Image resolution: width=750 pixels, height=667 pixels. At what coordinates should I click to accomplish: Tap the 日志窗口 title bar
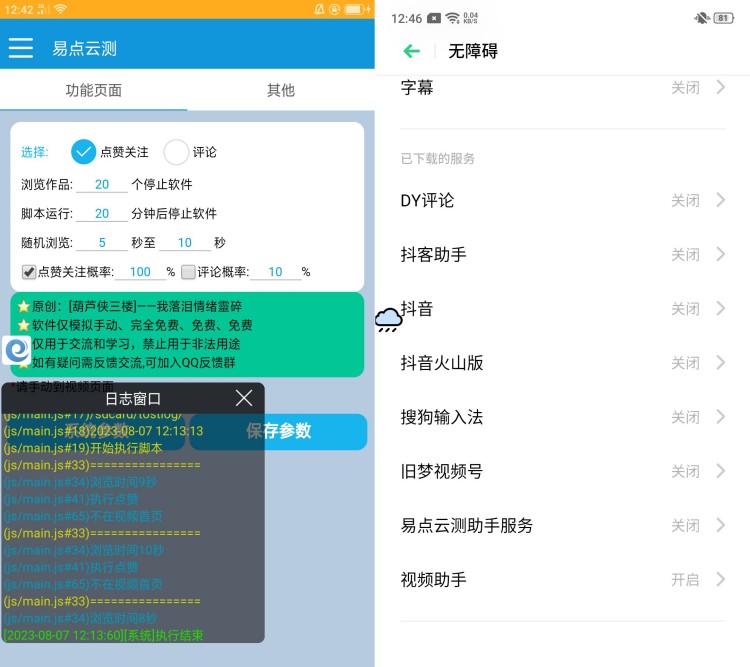coord(133,398)
